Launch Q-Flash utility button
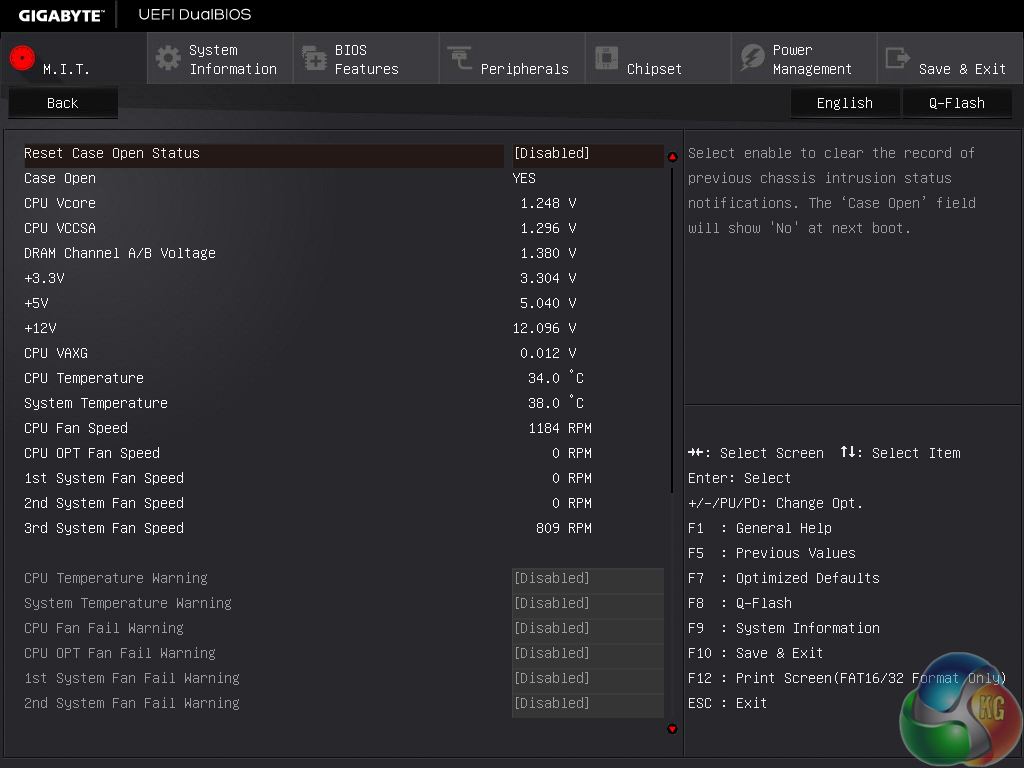 click(956, 103)
